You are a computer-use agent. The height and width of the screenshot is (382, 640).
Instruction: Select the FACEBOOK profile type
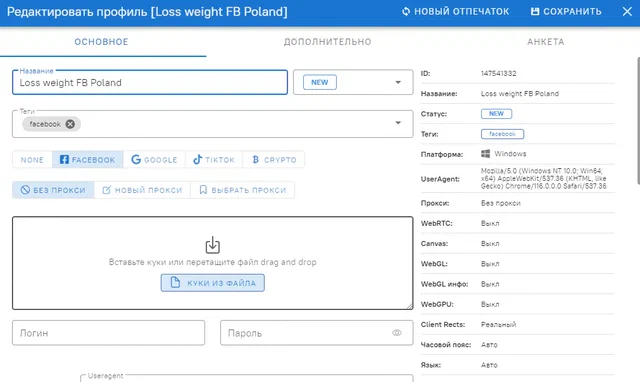[88, 160]
